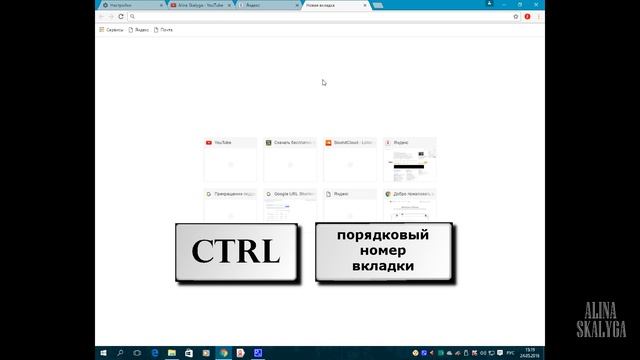Screen dimensions: 640x360
Task: Open the Яндекс tile with page preview
Action: [x=410, y=160]
